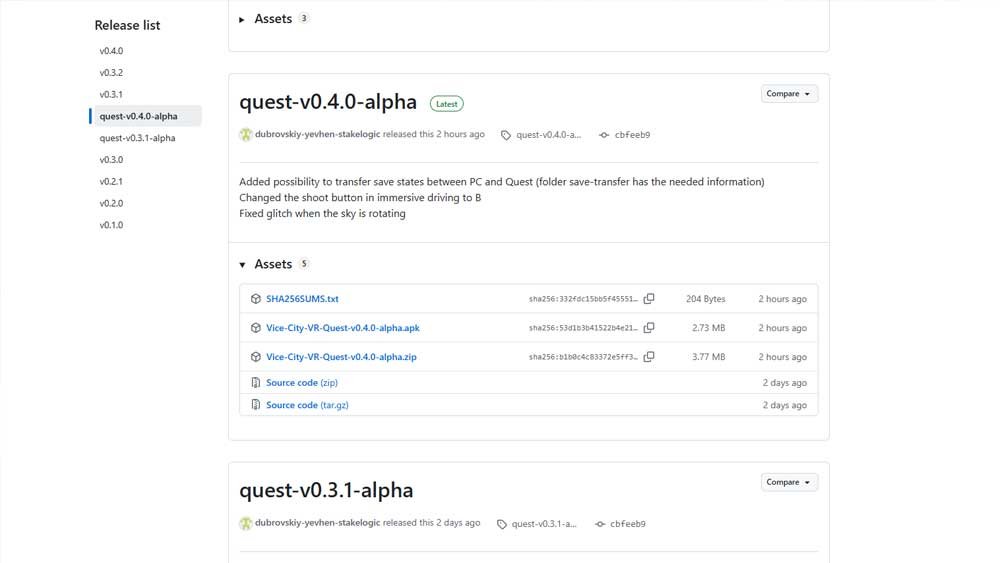Select v0.3.2 in Release list
Image resolution: width=1000 pixels, height=563 pixels.
click(111, 73)
